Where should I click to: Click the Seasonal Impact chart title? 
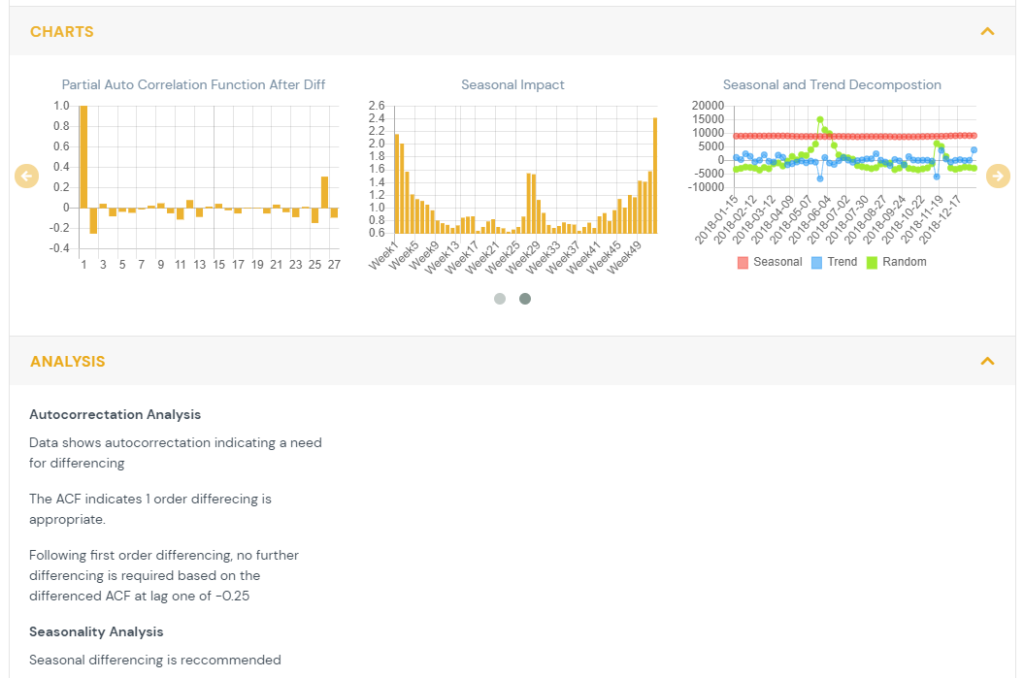pyautogui.click(x=512, y=85)
